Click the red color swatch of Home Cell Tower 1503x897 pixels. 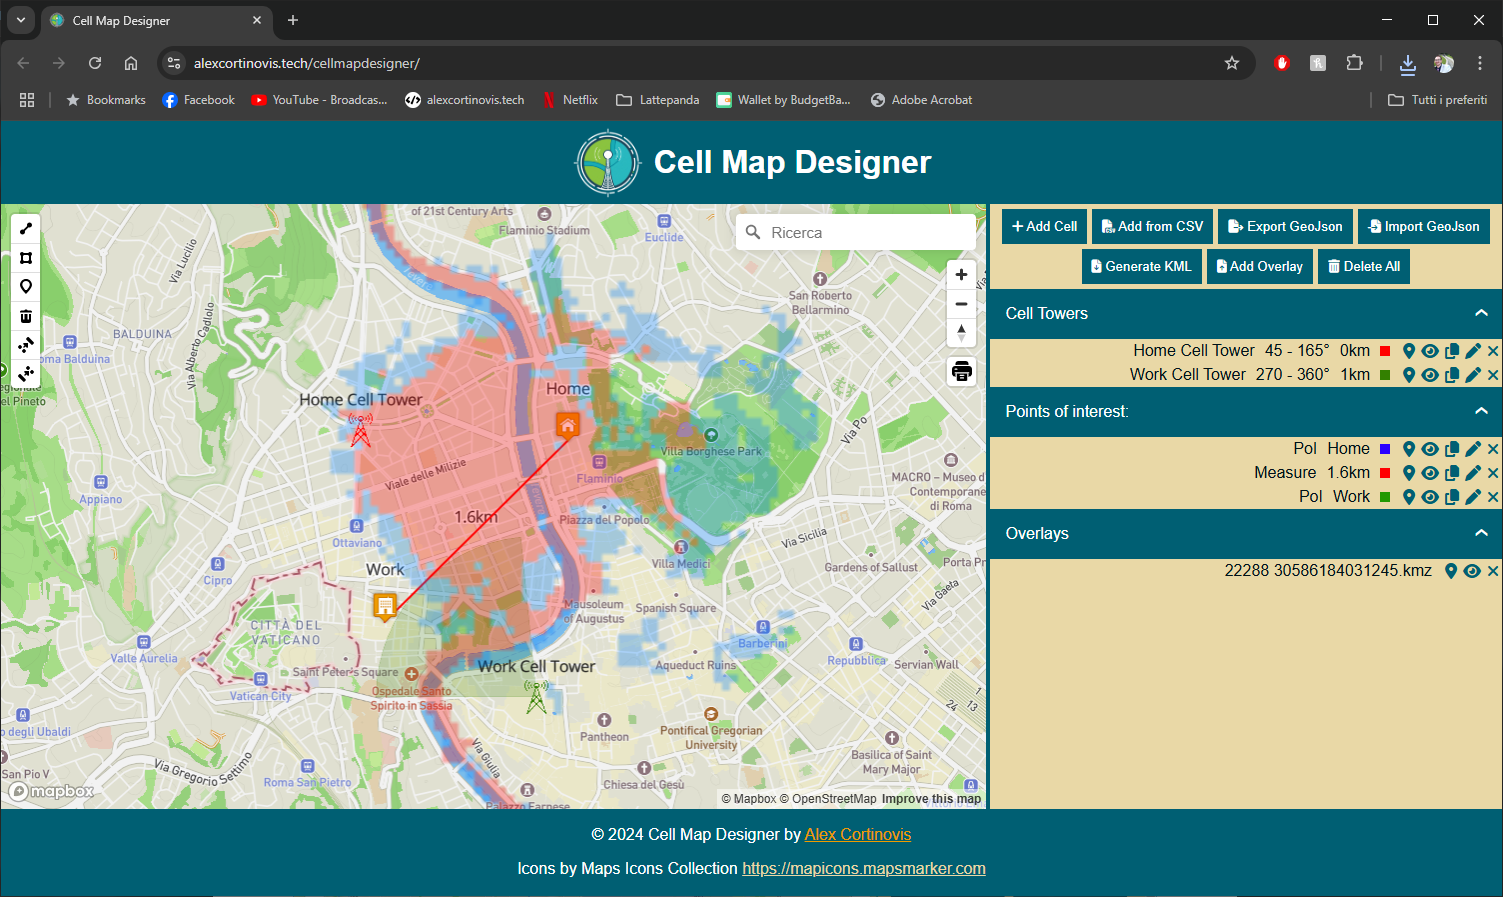[1385, 351]
